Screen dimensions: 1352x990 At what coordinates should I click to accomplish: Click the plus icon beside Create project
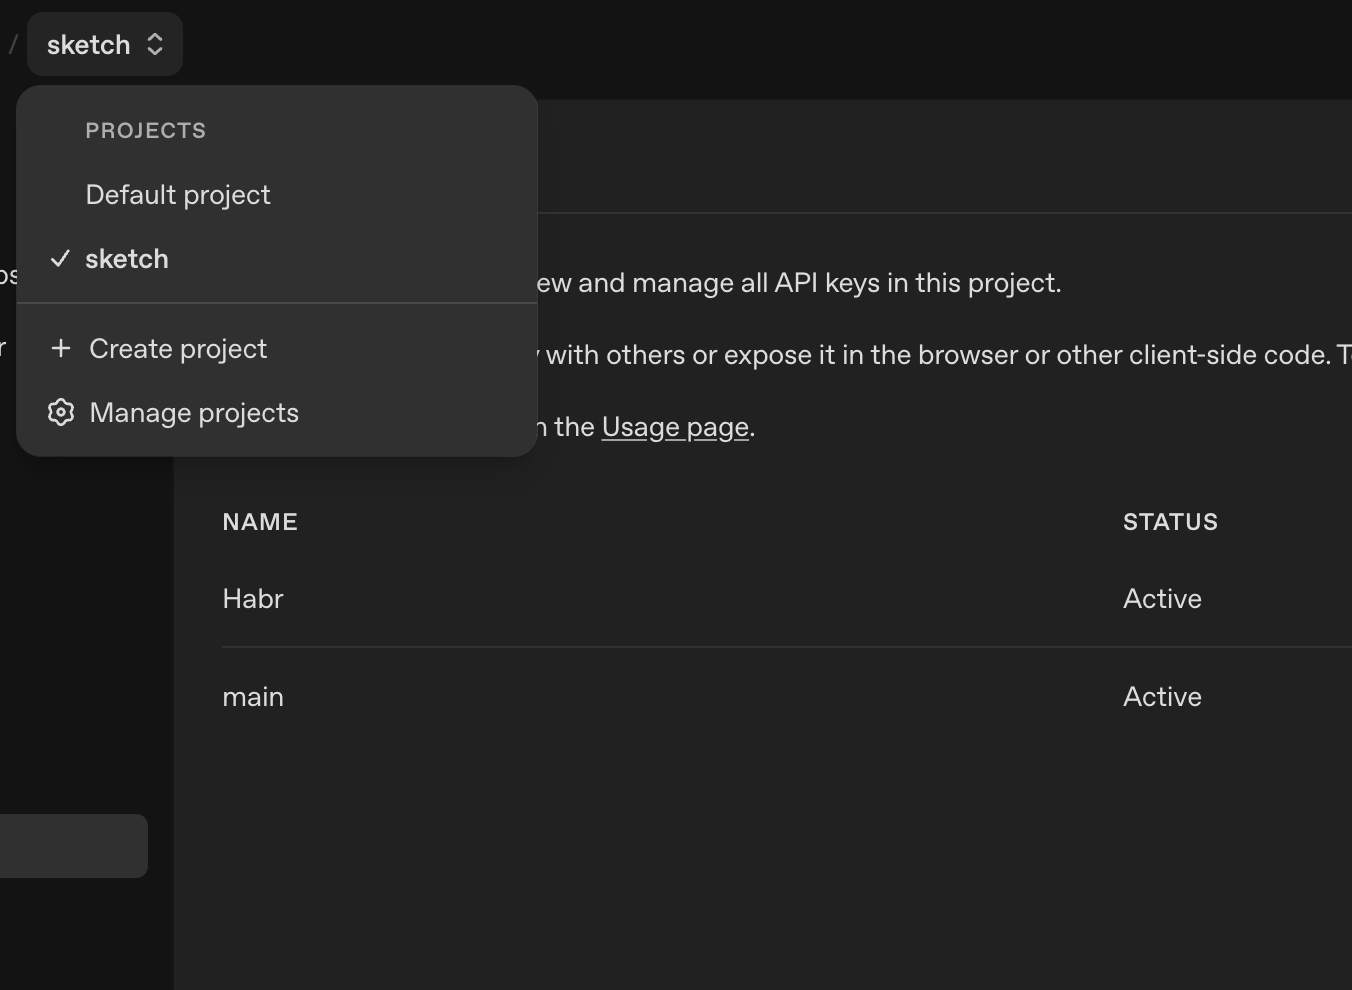tap(61, 348)
